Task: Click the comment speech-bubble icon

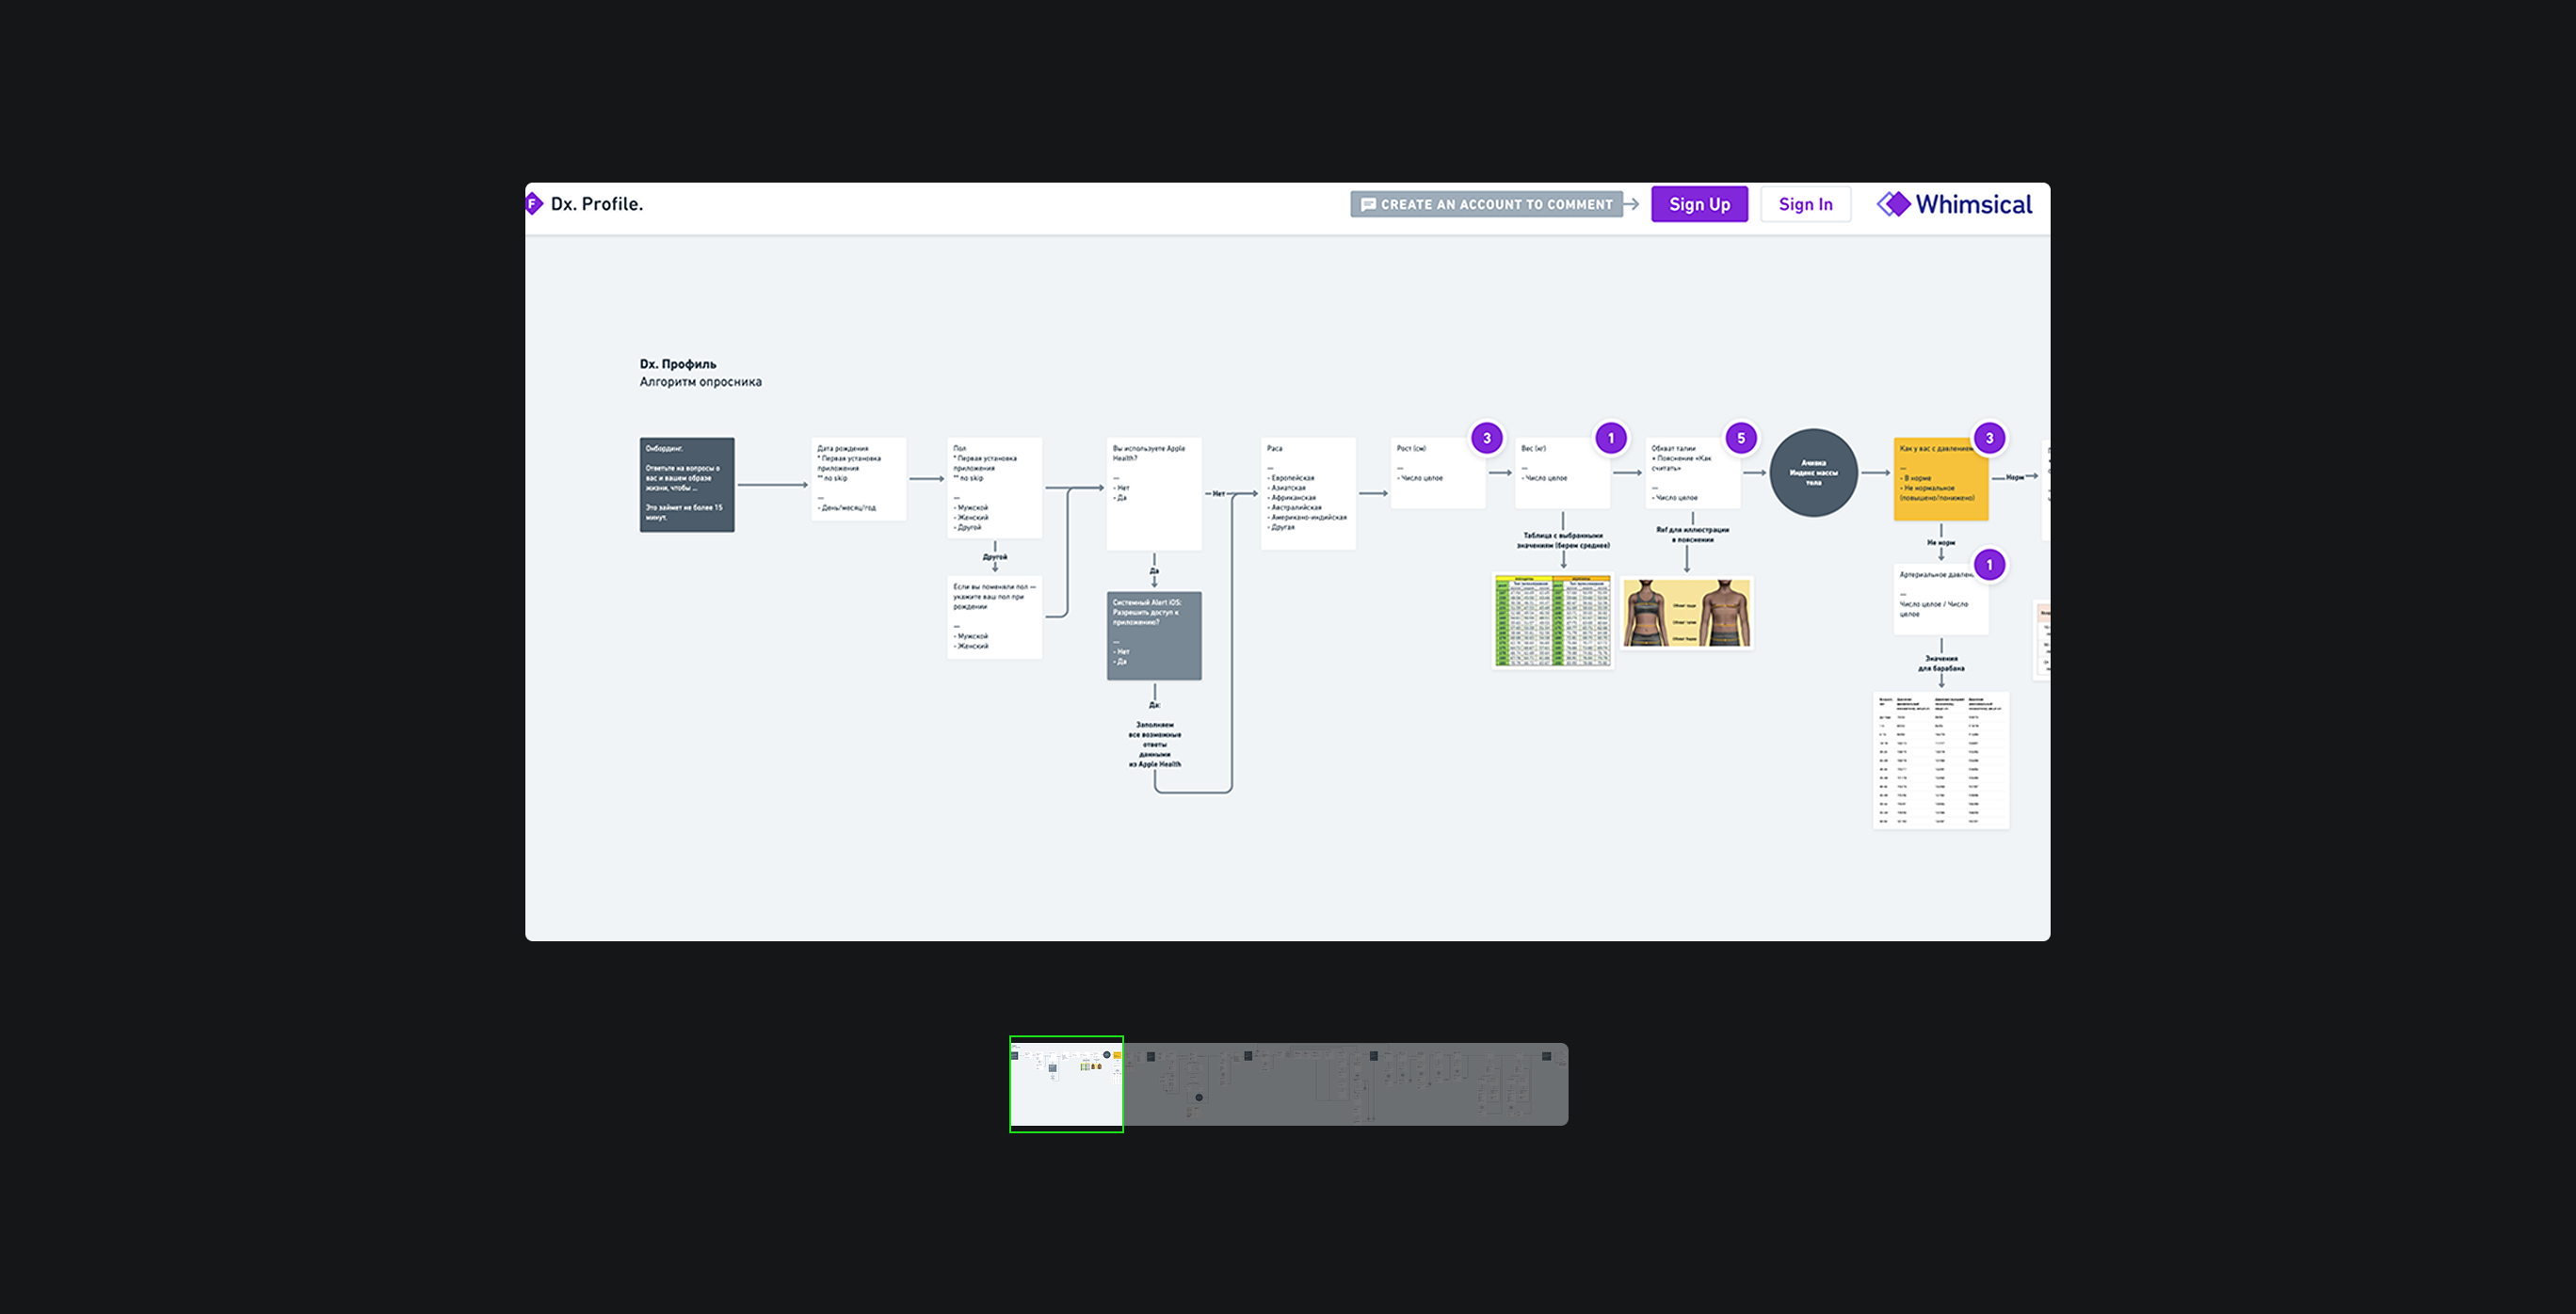Action: (1368, 204)
